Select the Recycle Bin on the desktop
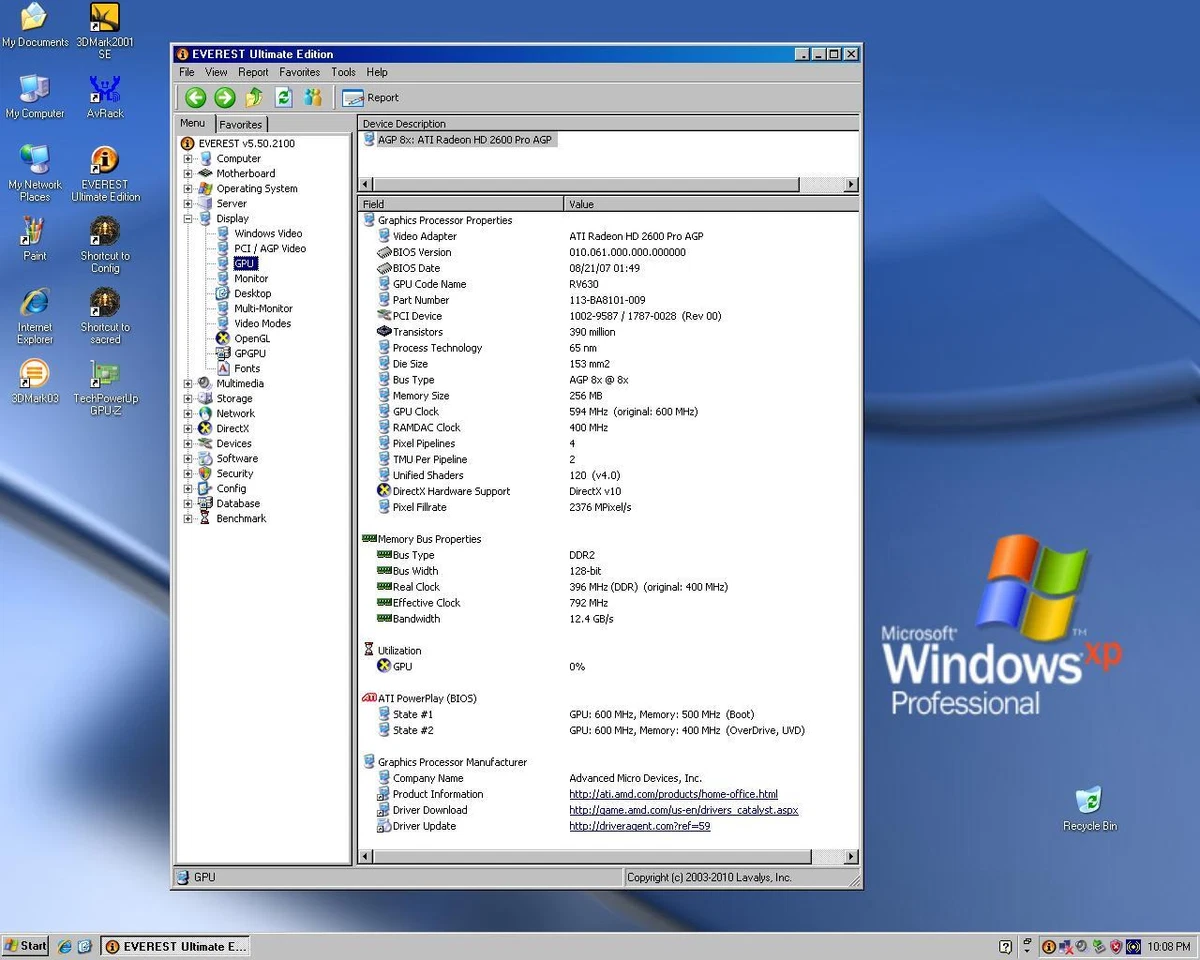Image resolution: width=1200 pixels, height=960 pixels. (x=1089, y=809)
